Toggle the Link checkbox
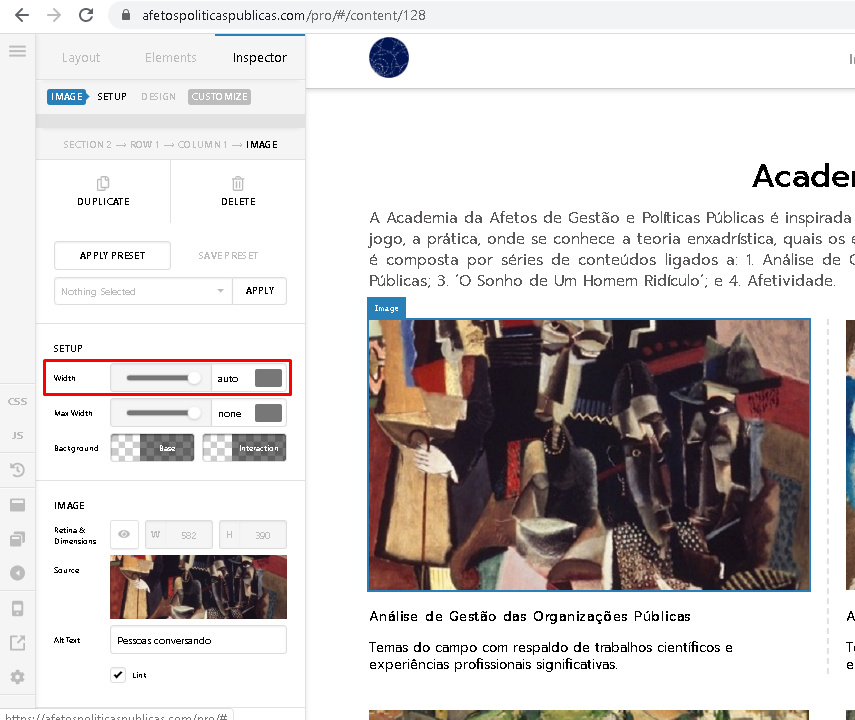 [x=118, y=675]
